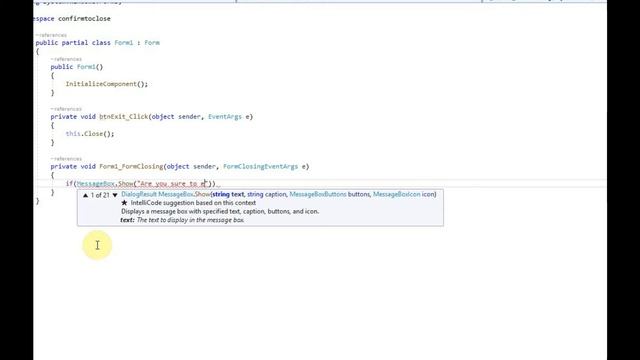Click 'object sender' in Form1_FormClosing signature
Viewport: 640px width, 360px height.
point(191,167)
